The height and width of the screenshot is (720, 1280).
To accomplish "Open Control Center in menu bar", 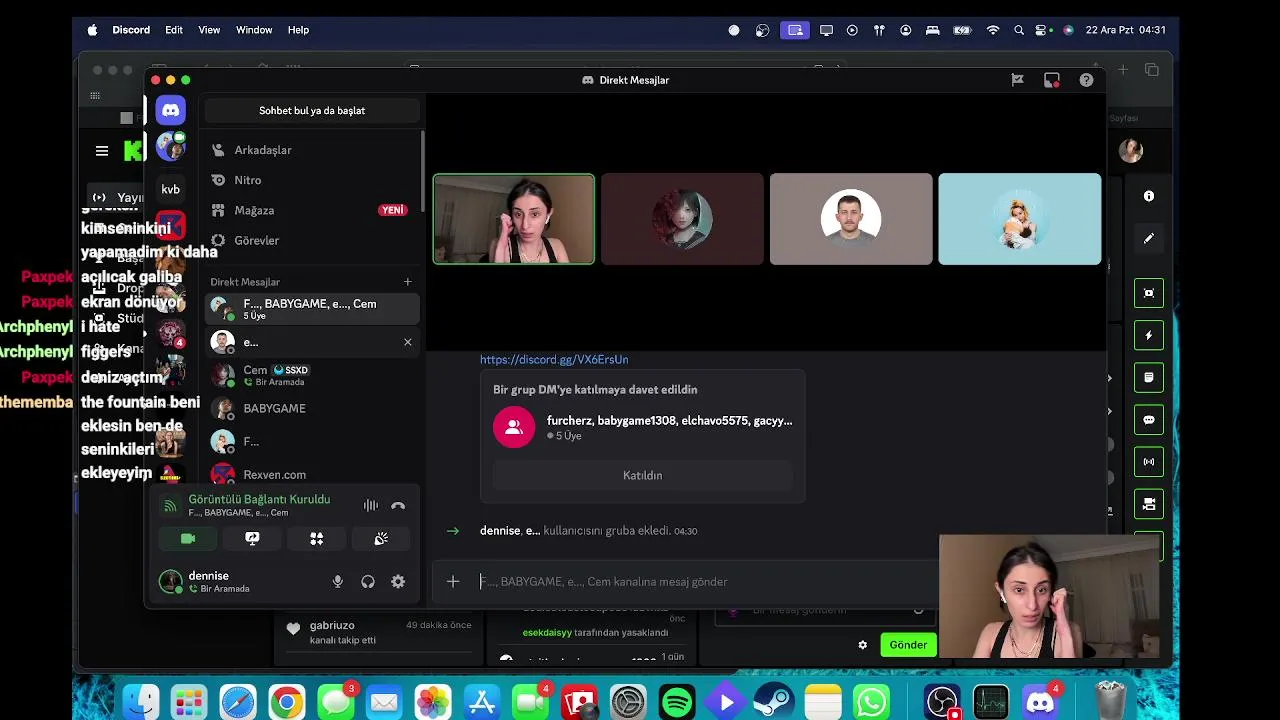I will coord(1043,30).
